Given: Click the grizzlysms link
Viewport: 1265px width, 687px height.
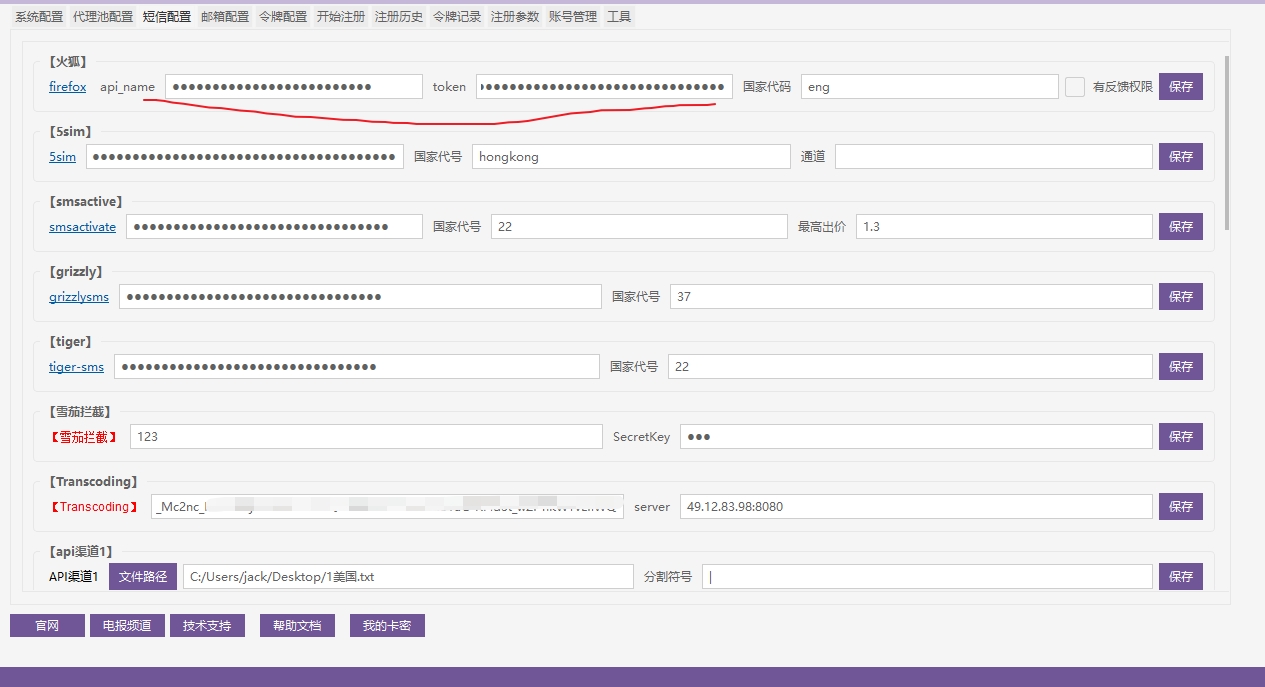Looking at the screenshot, I should 79,297.
